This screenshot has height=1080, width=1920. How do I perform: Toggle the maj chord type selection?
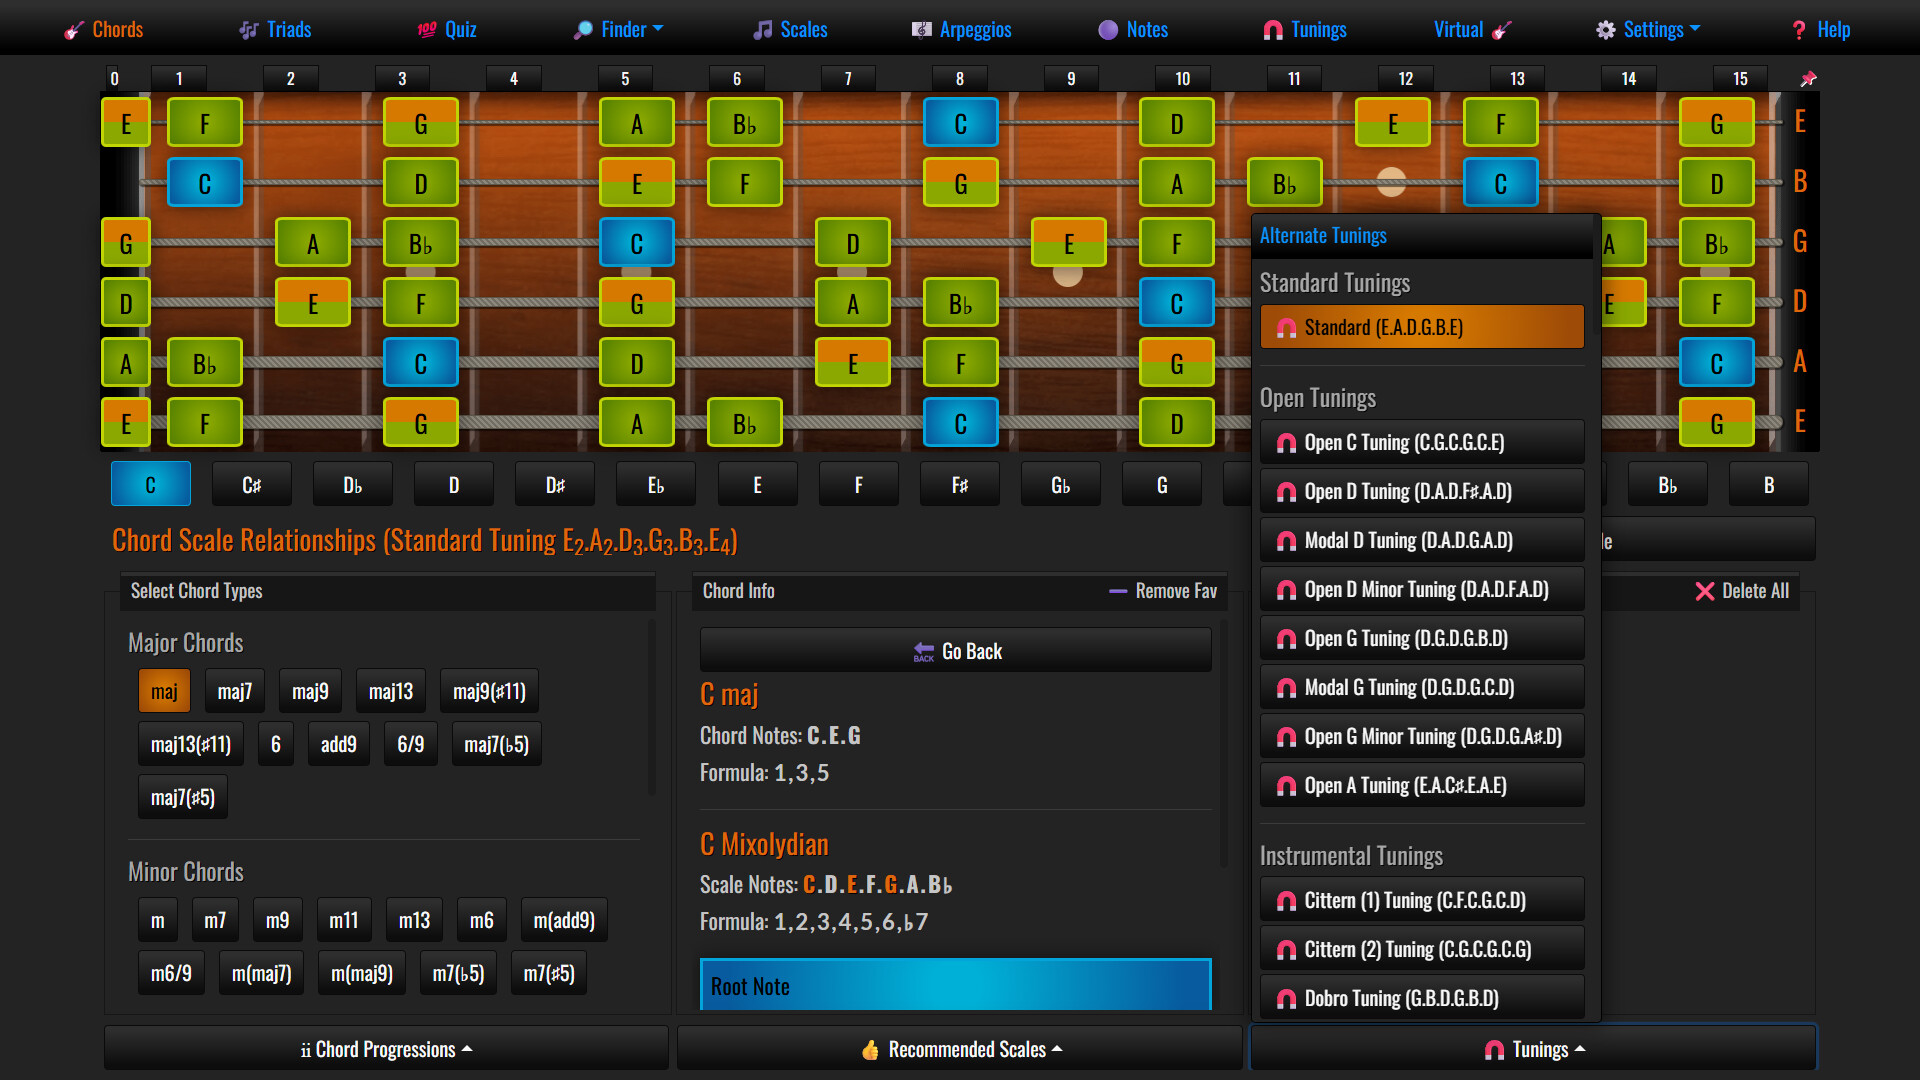164,690
